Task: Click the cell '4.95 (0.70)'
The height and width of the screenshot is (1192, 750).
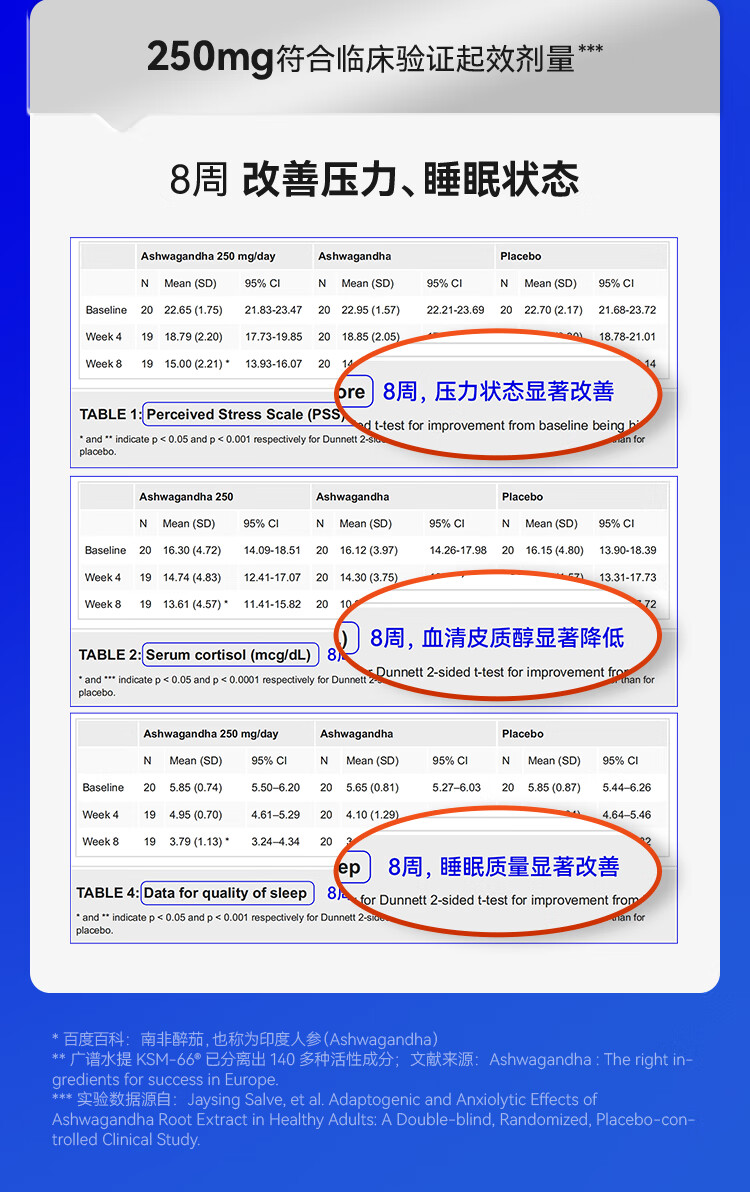Action: tap(196, 815)
